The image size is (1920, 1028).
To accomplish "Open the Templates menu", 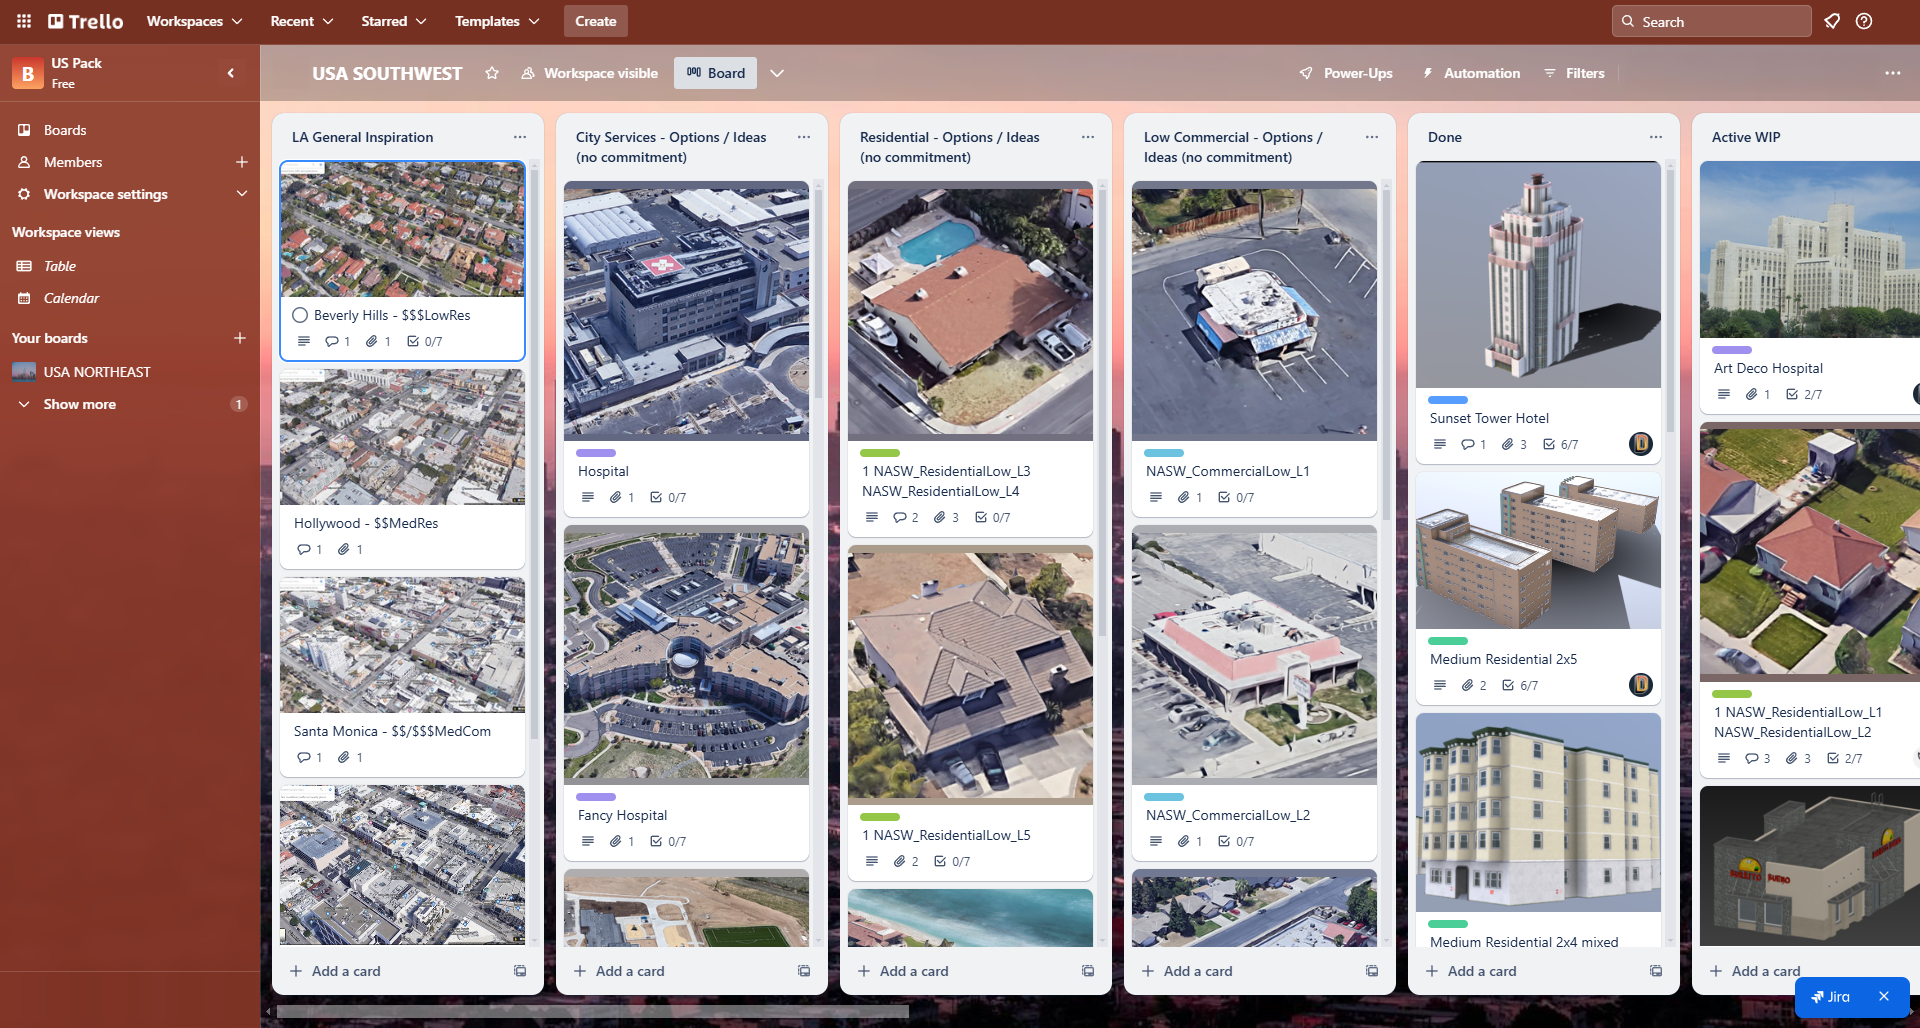I will [497, 21].
